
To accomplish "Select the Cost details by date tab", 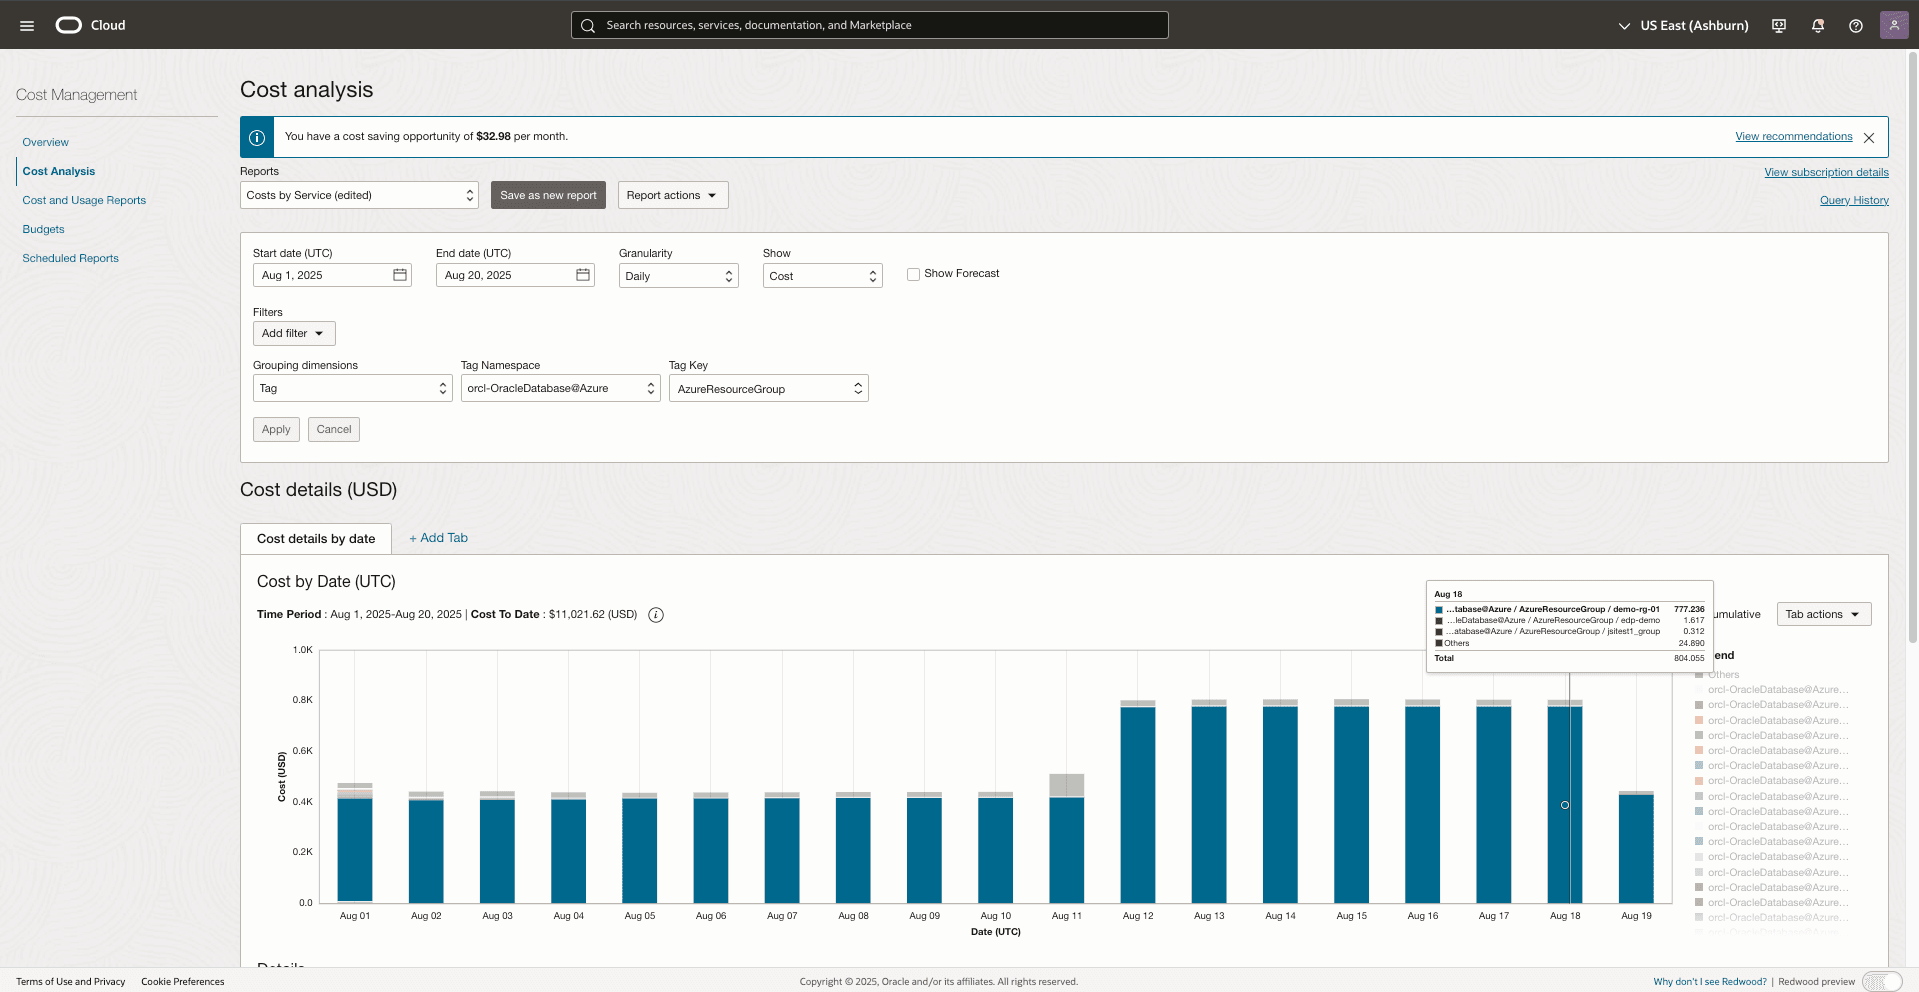I will [316, 538].
